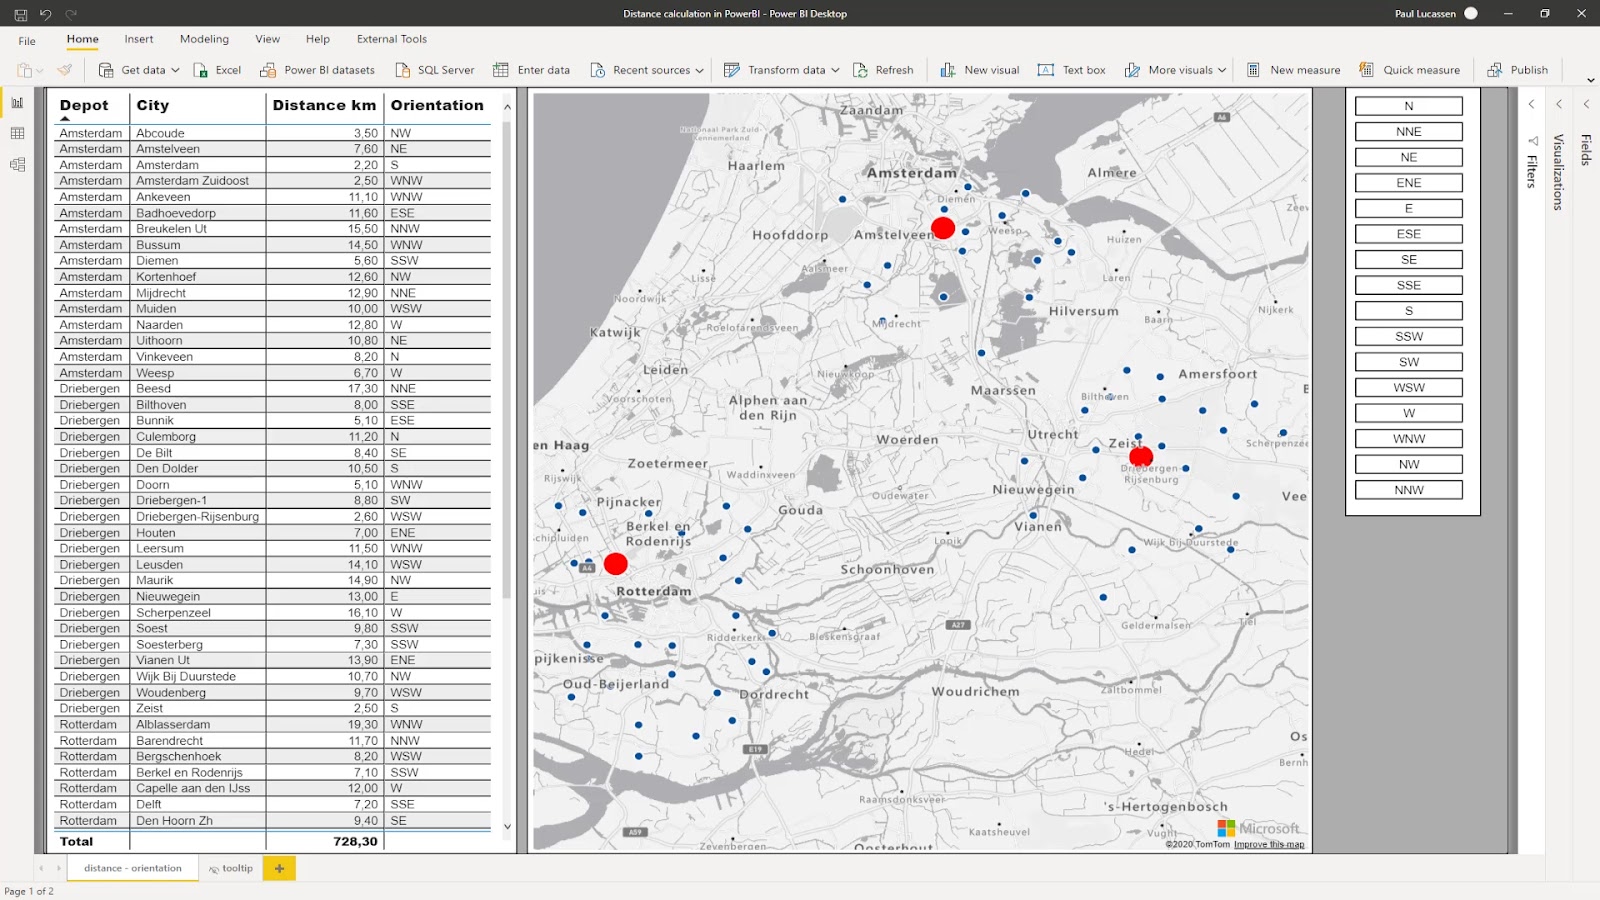The width and height of the screenshot is (1600, 900).
Task: Sort table by Depot column header
Action: (x=84, y=105)
